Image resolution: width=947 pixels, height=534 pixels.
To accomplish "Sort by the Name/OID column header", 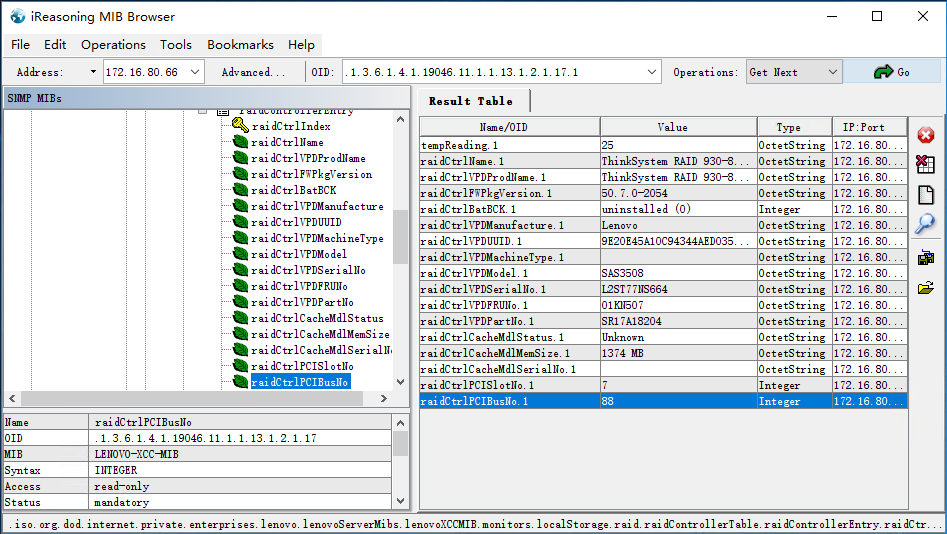I will point(510,127).
